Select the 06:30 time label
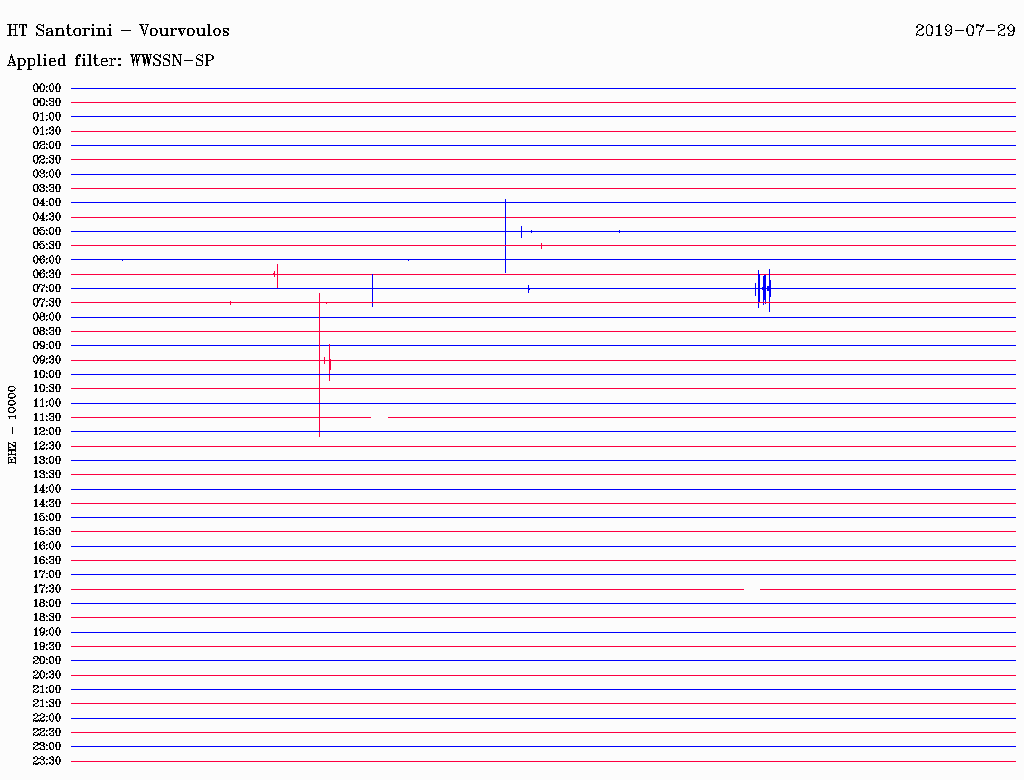Screen dimensions: 1024x780 [x=47, y=274]
